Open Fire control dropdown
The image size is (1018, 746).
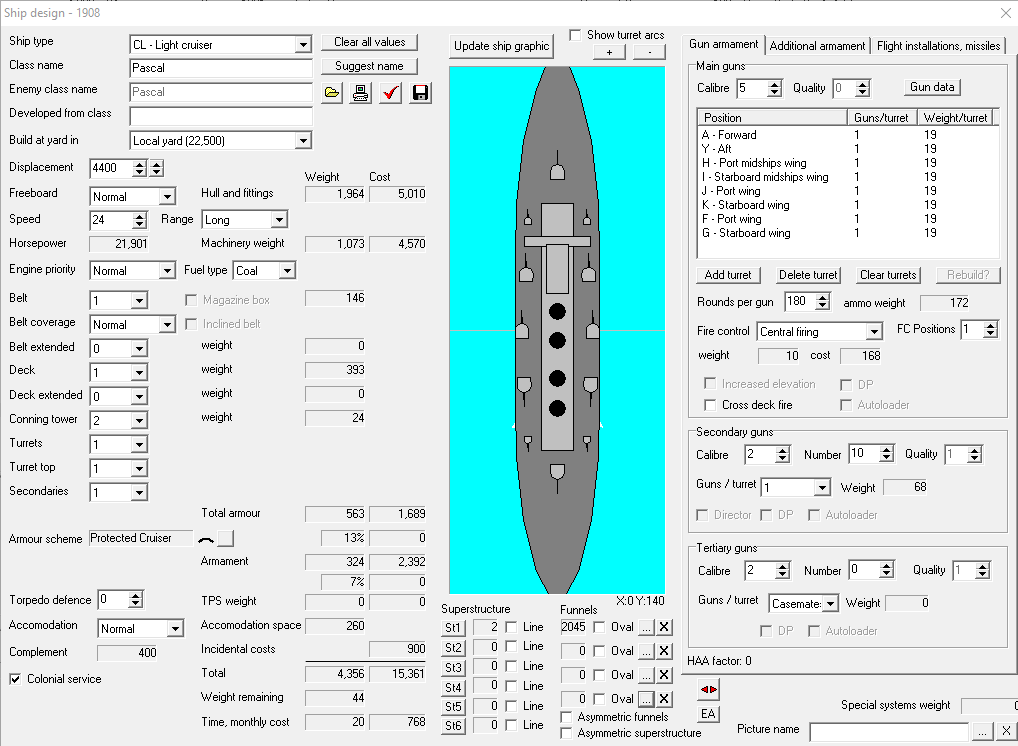click(x=875, y=332)
